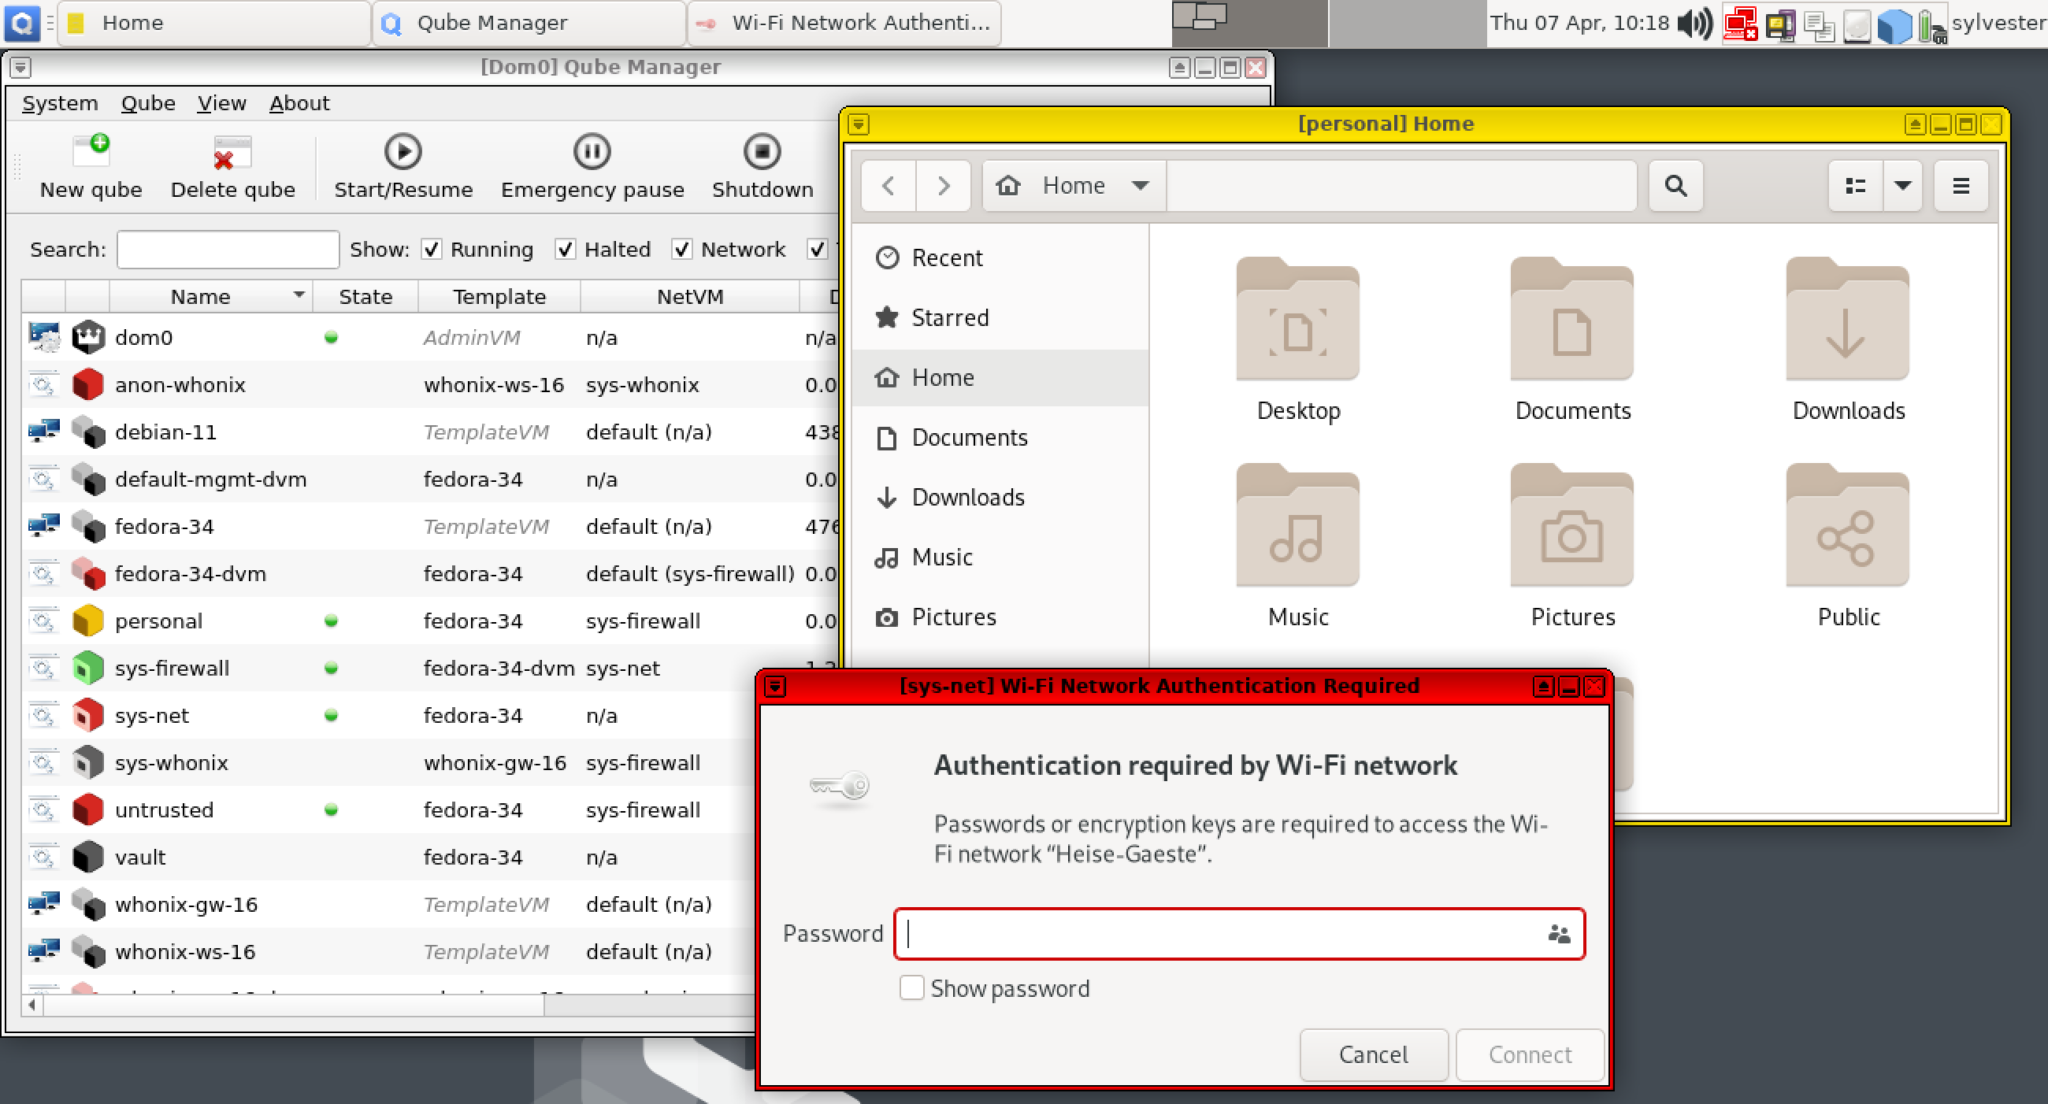Click the volume icon in system tray
The width and height of the screenshot is (2048, 1104).
click(1694, 23)
